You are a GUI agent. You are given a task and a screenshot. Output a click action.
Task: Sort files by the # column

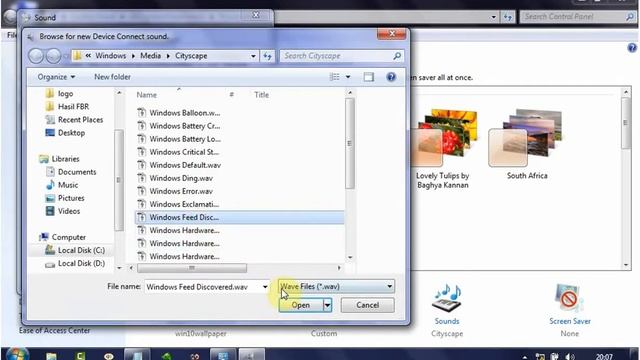point(231,95)
